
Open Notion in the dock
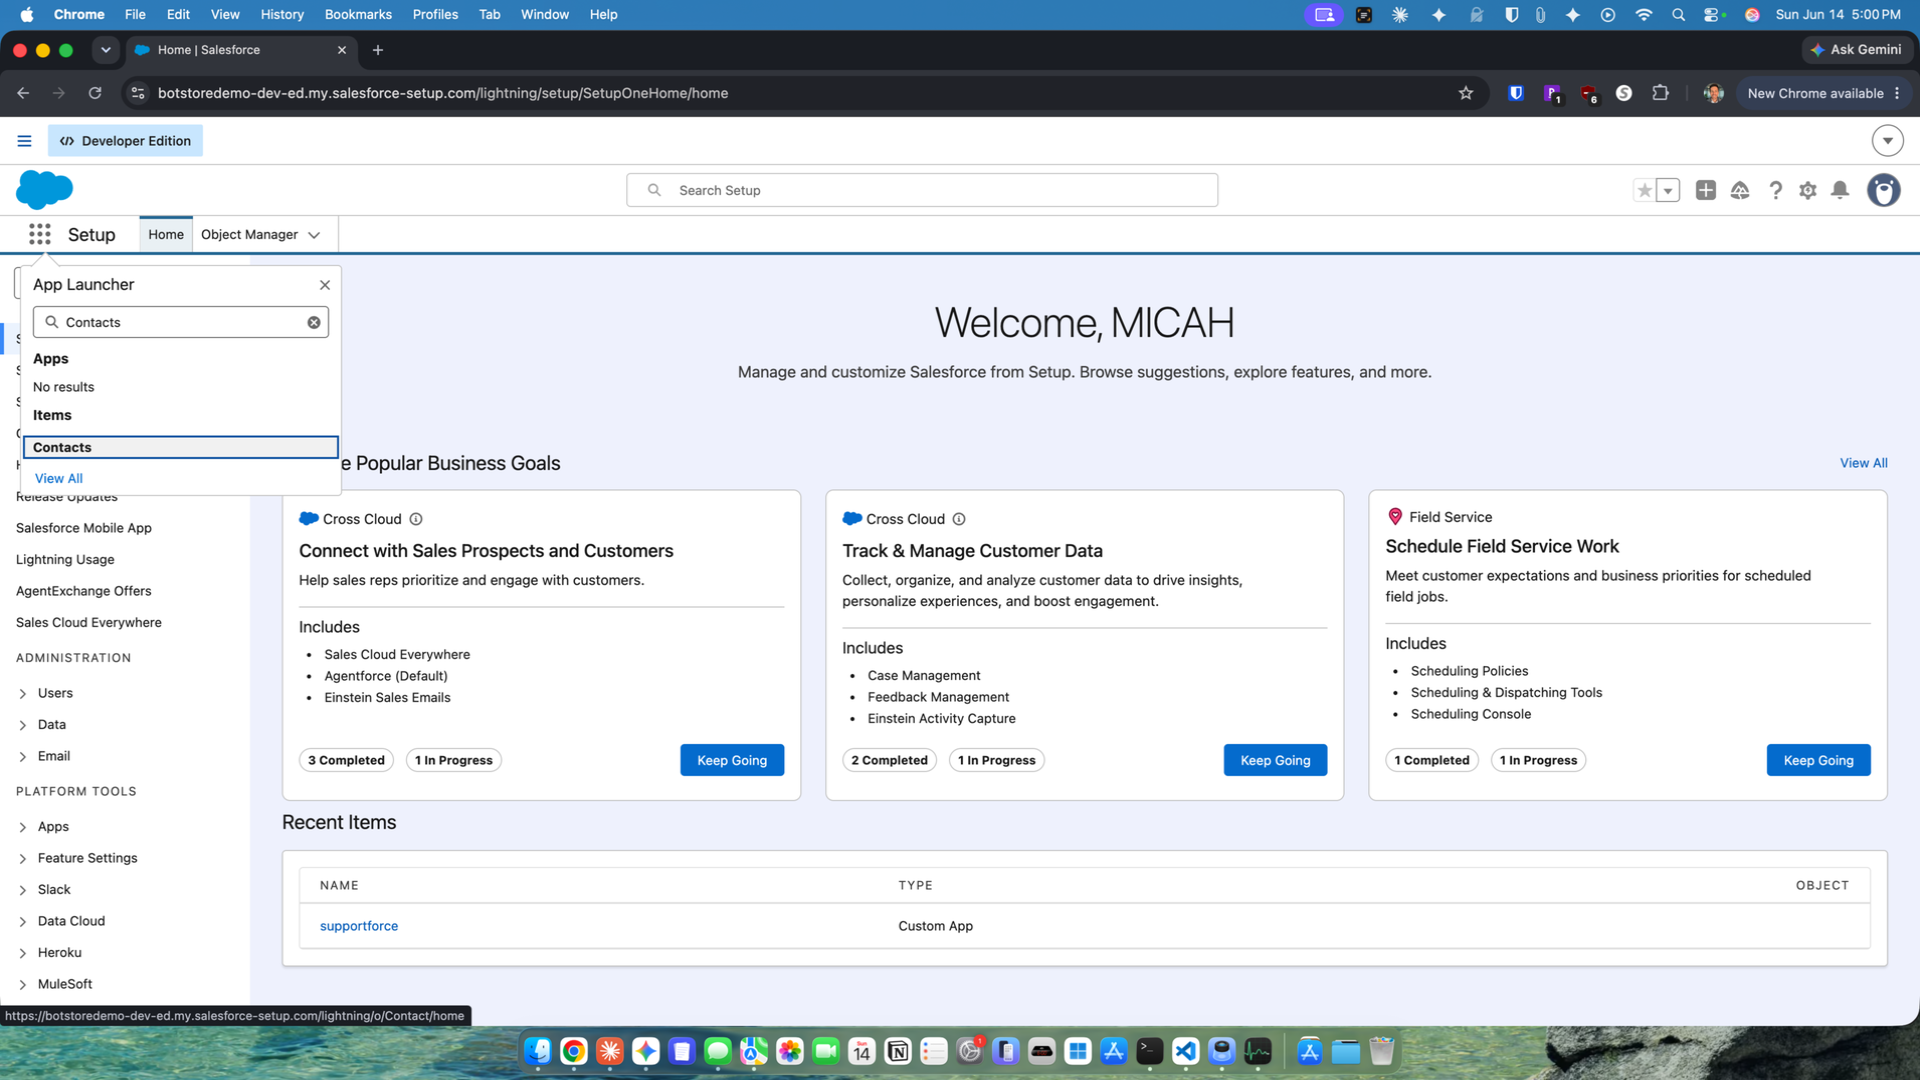pos(898,1051)
